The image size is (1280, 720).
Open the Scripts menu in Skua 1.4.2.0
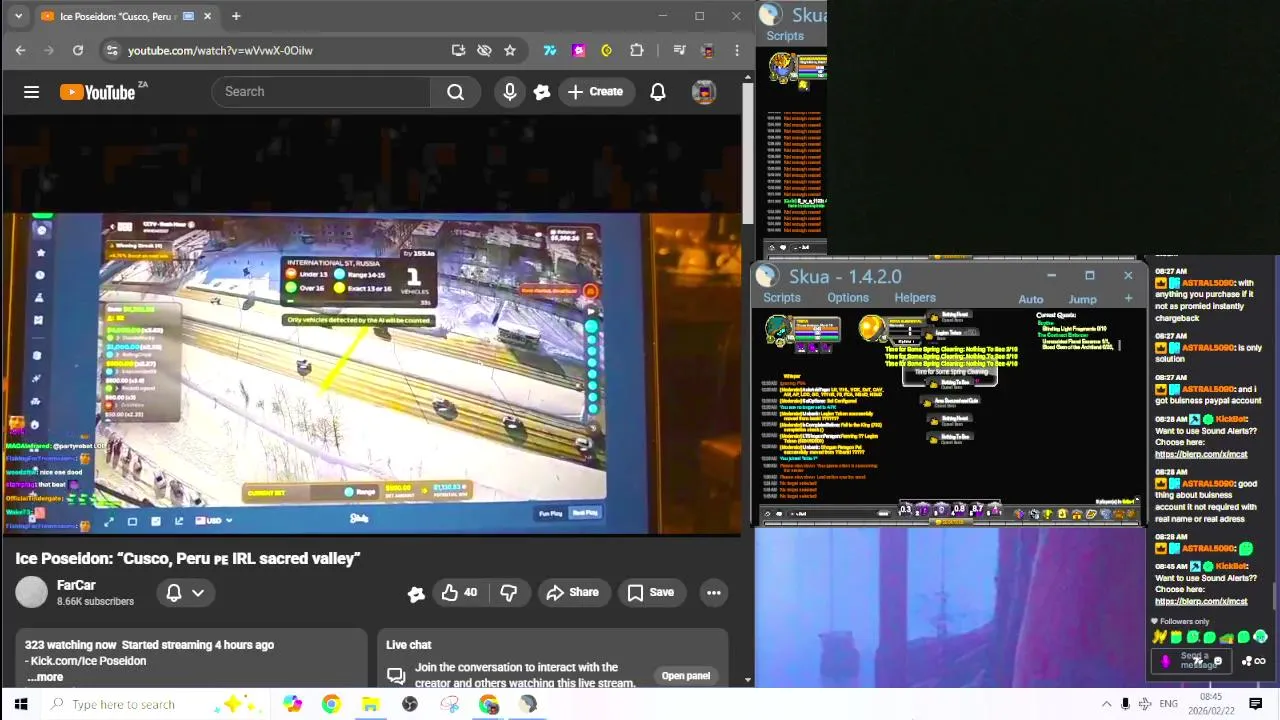click(x=782, y=298)
